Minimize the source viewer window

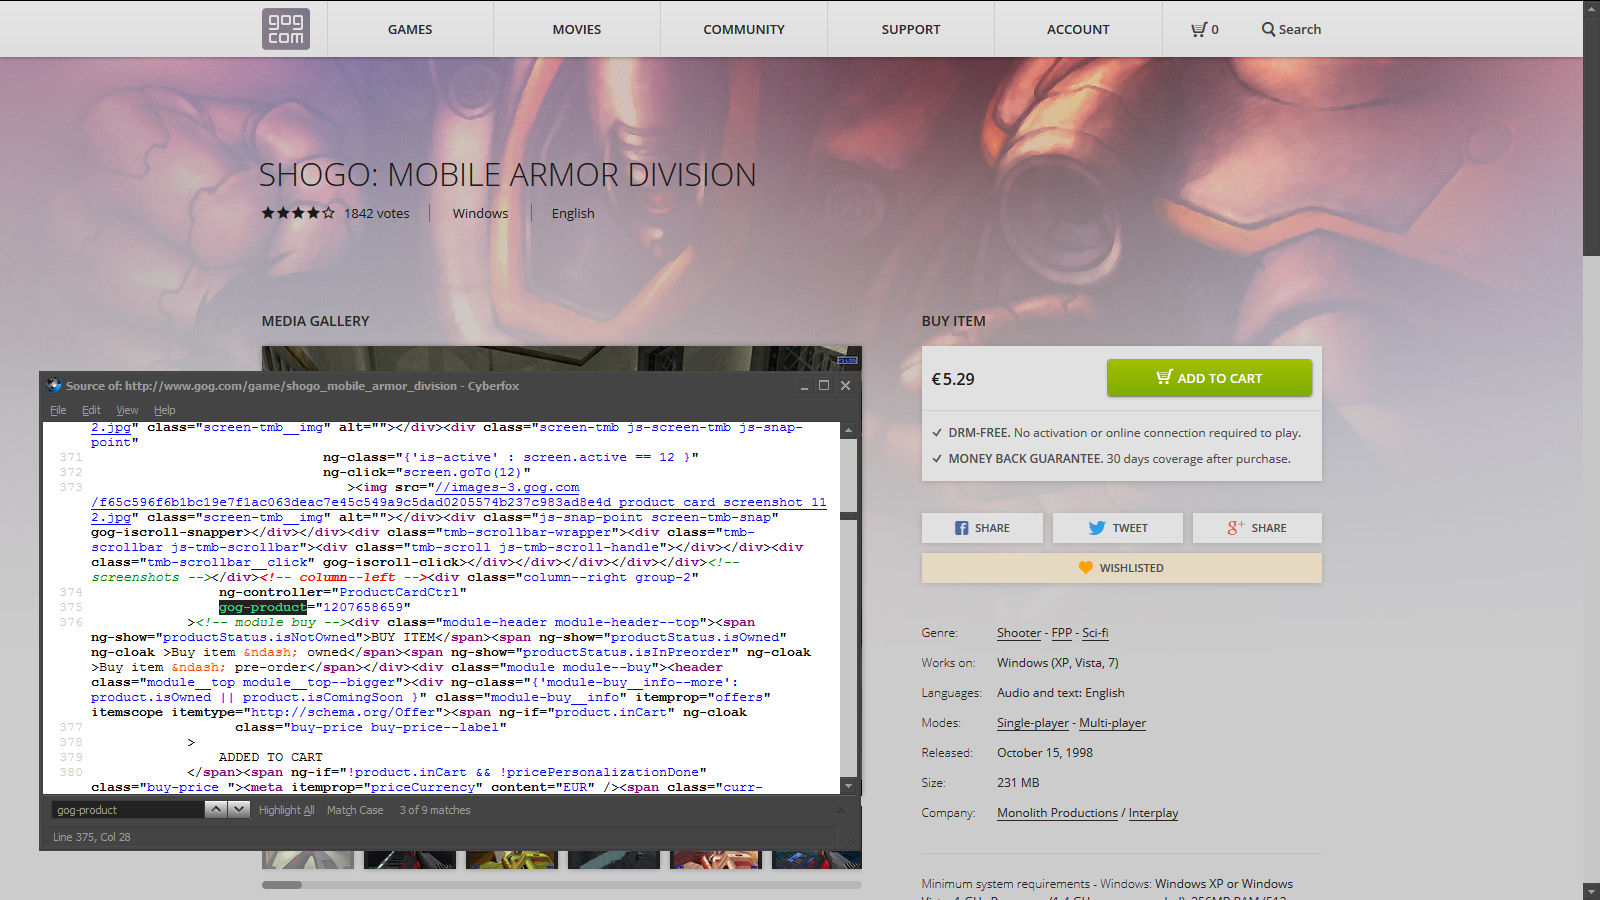click(804, 385)
